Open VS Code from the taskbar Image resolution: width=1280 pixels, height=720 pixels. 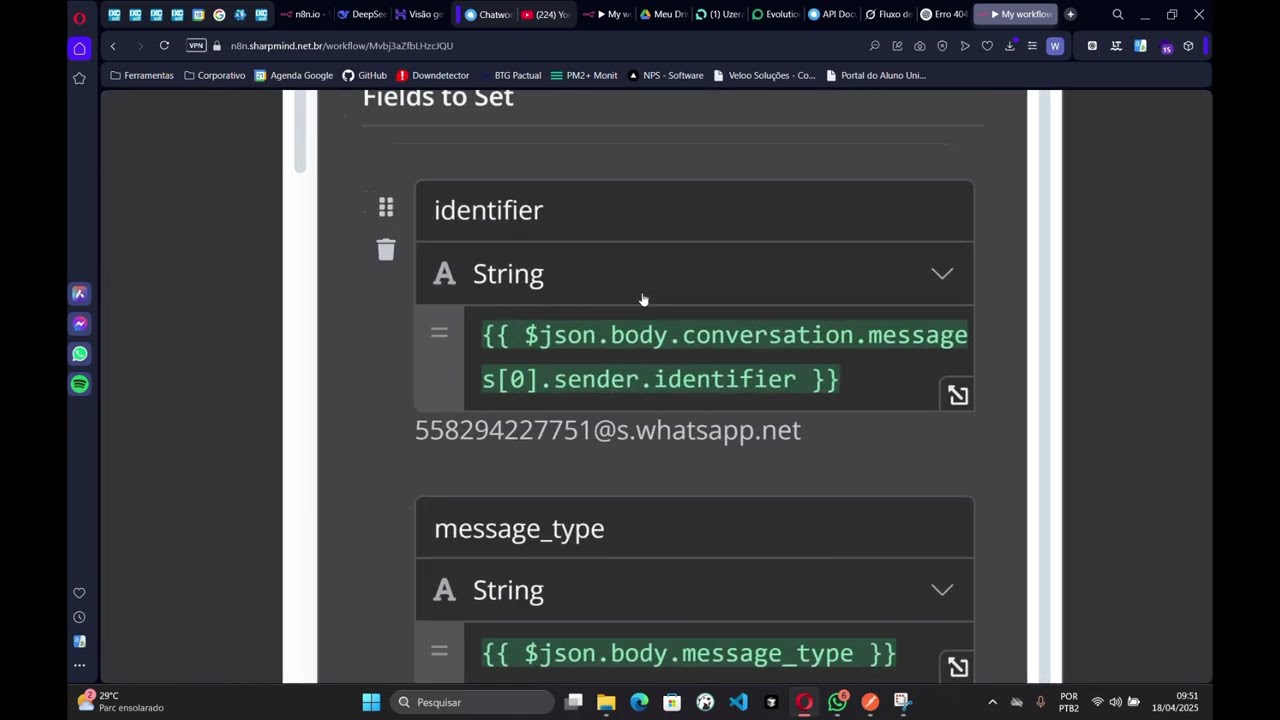pos(738,702)
